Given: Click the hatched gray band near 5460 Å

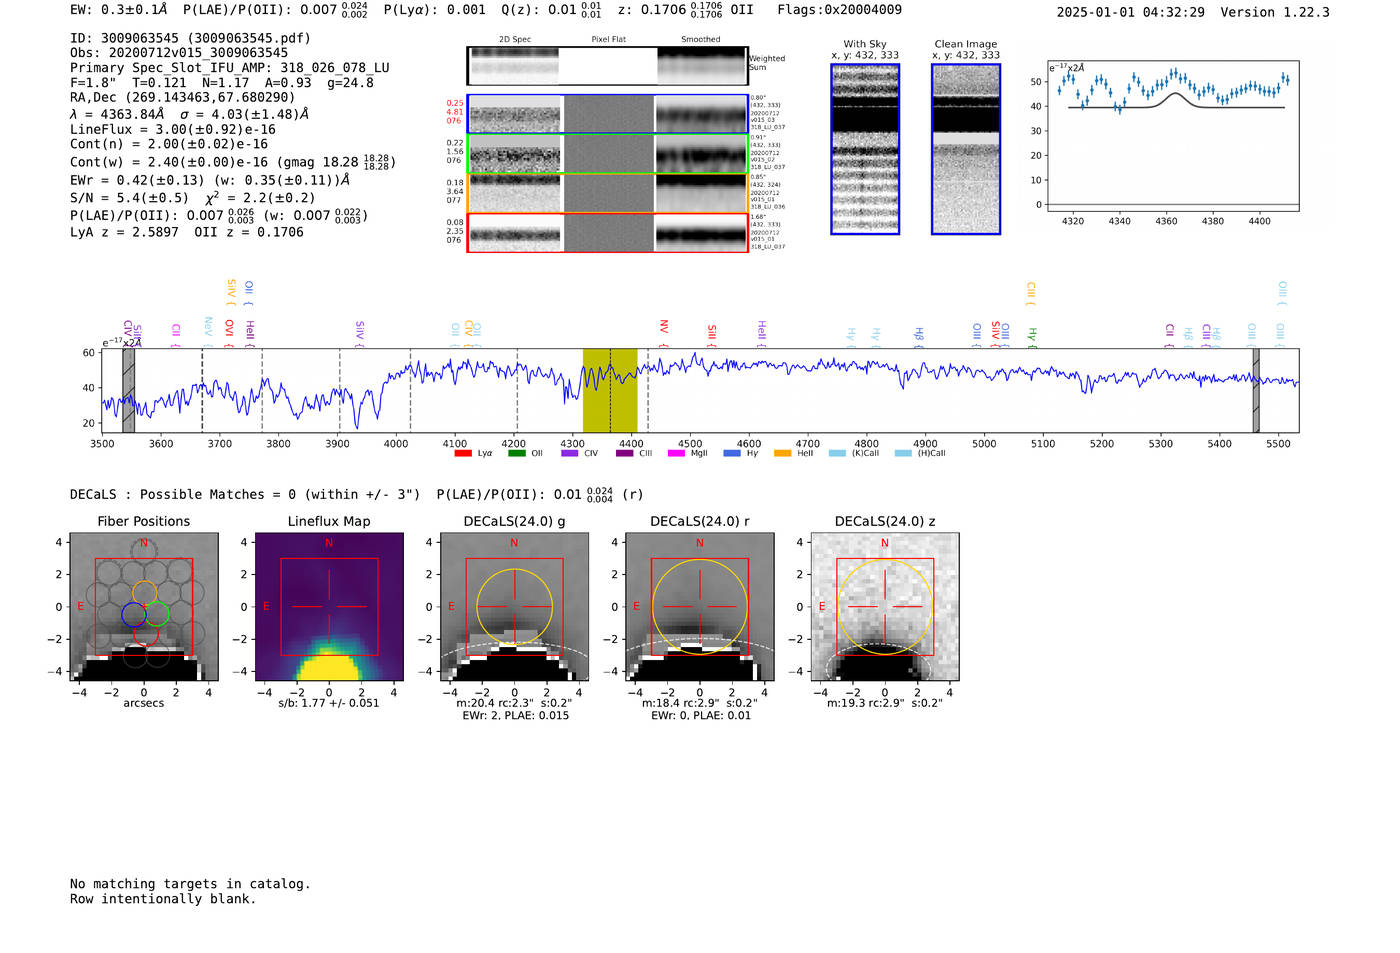Looking at the screenshot, I should tap(1256, 390).
